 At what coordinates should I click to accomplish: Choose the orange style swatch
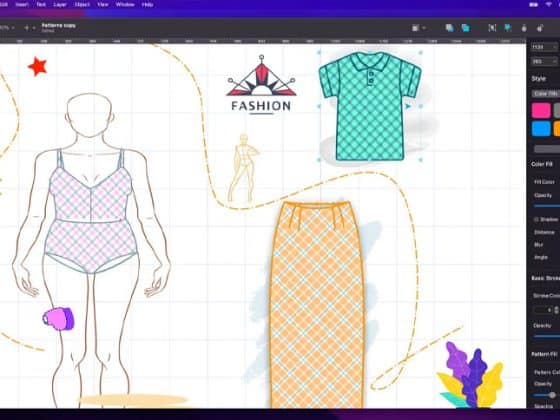click(x=557, y=129)
